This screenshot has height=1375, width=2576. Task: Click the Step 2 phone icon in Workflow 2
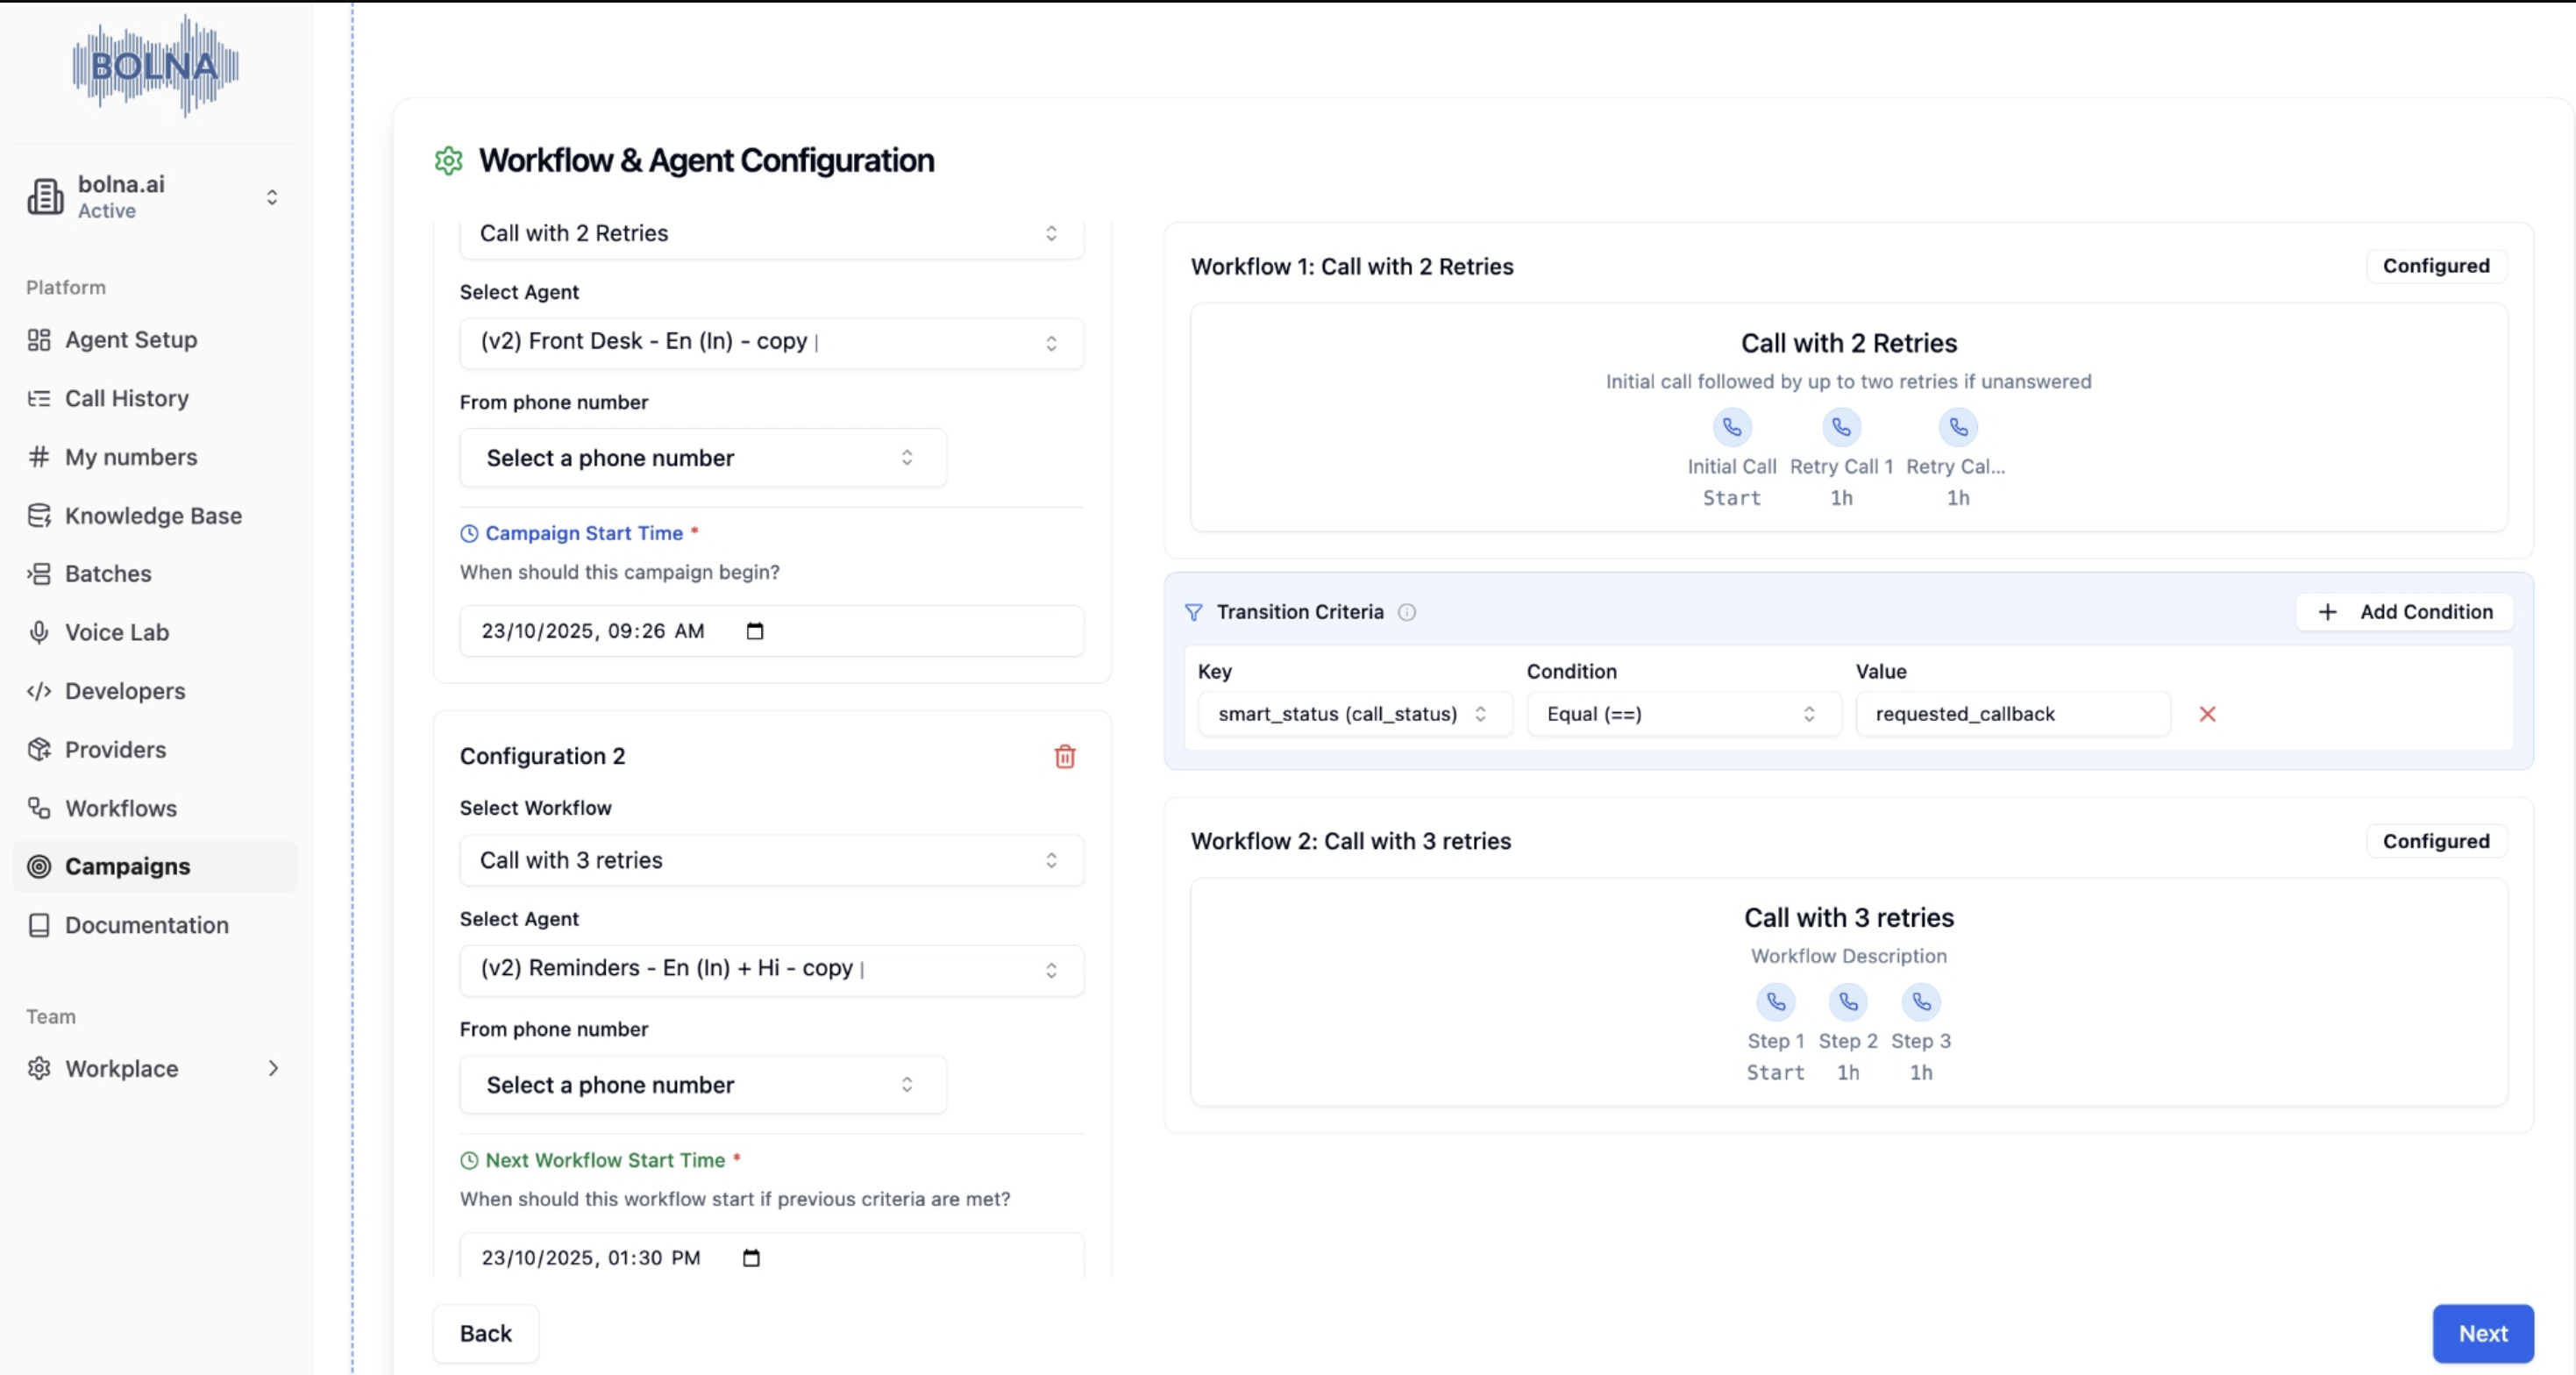click(x=1847, y=1002)
